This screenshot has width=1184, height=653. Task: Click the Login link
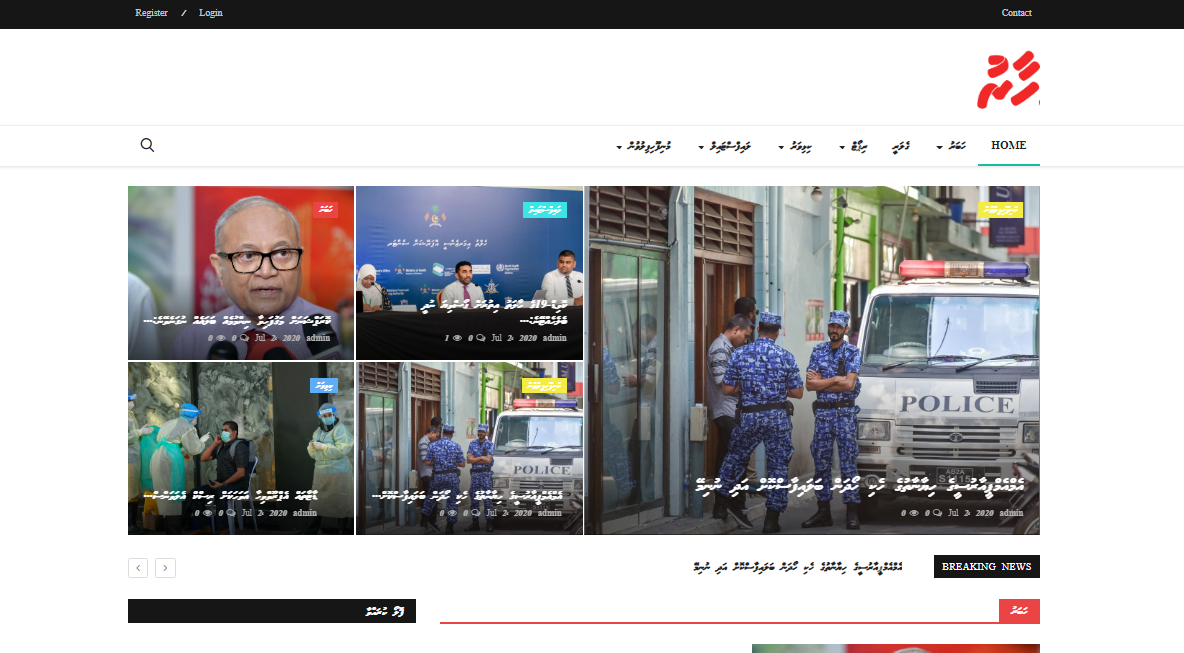click(210, 13)
